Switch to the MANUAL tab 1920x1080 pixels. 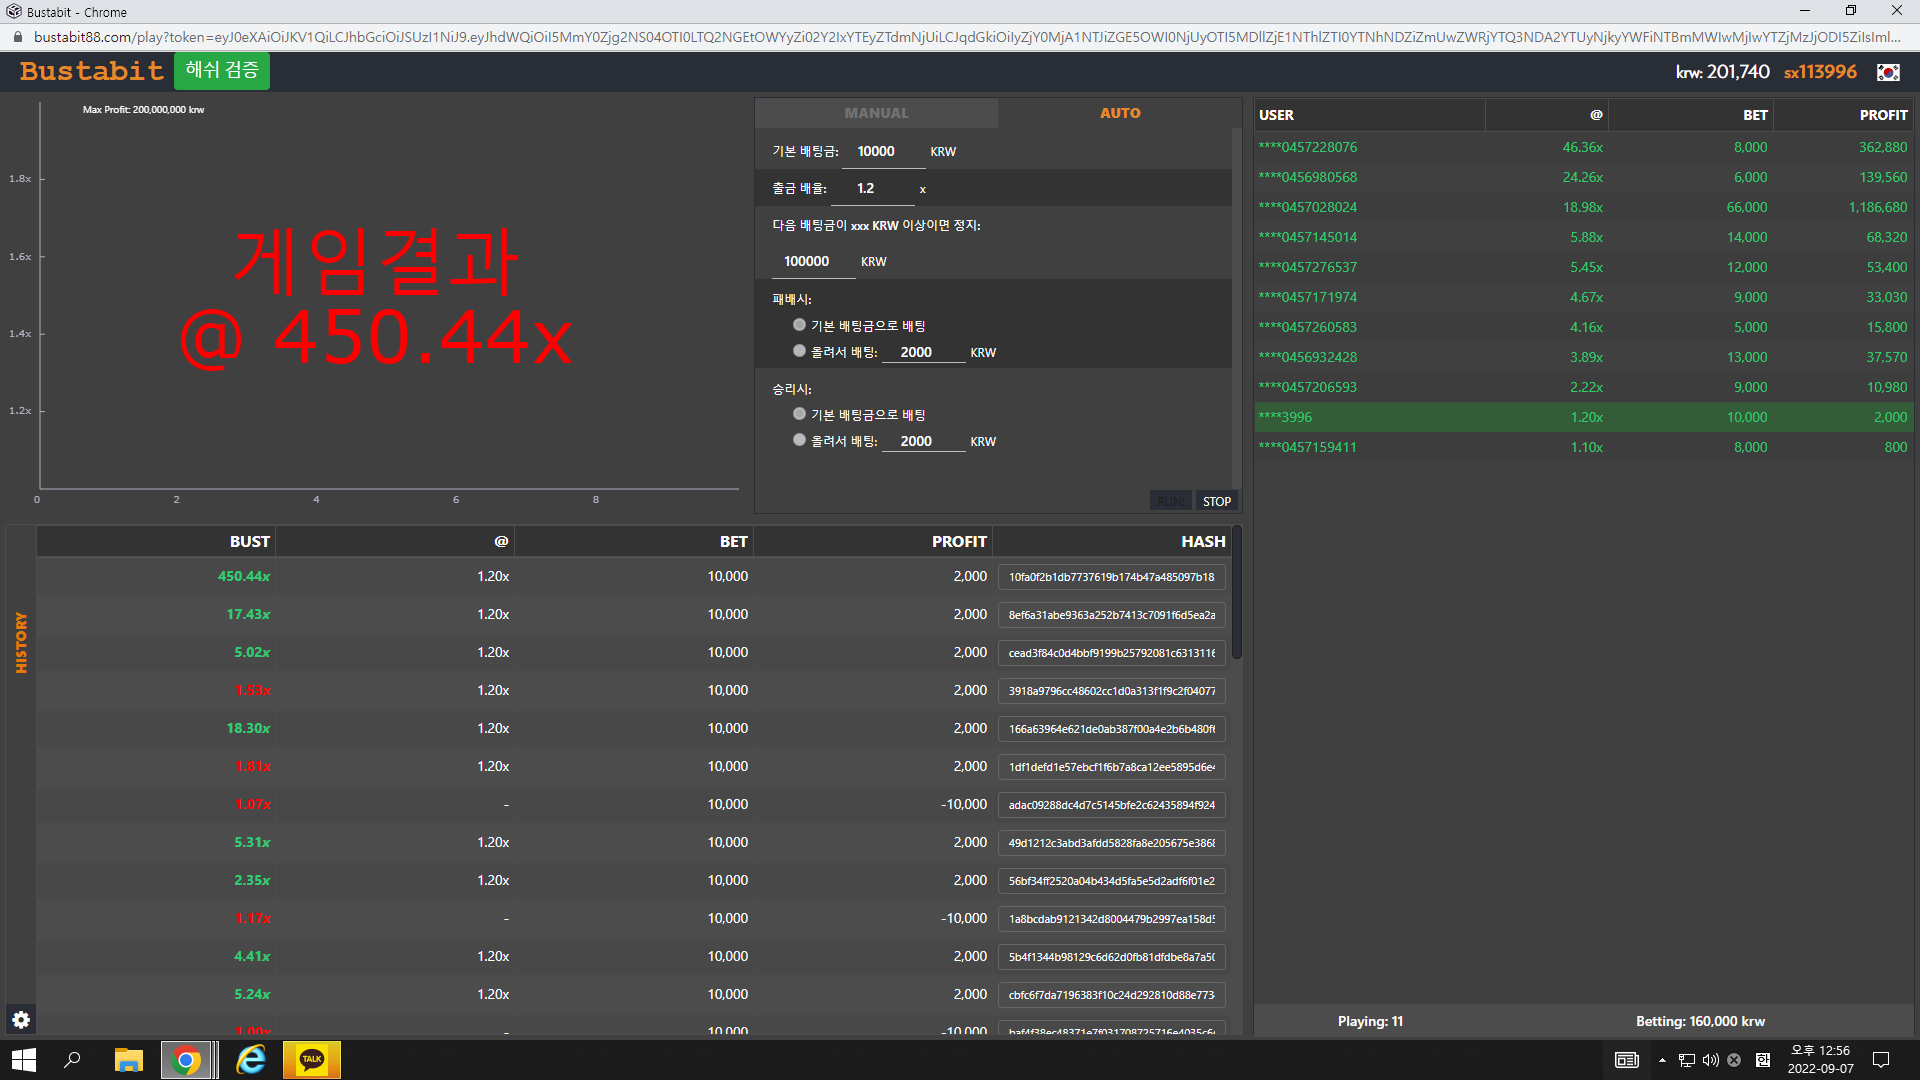point(876,113)
